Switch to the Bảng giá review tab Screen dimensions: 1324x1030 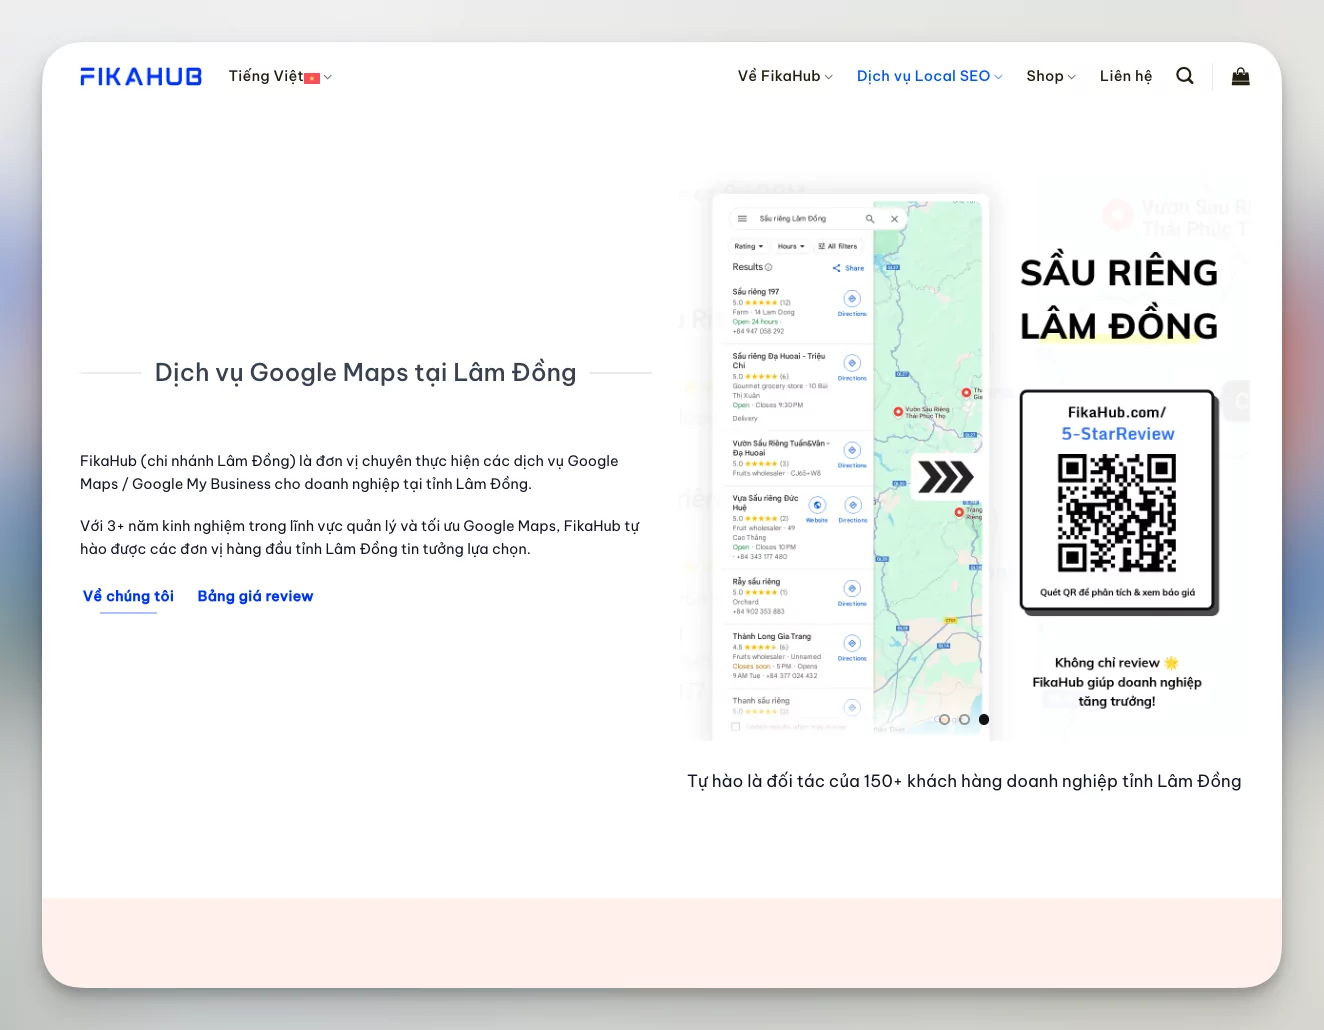point(255,596)
